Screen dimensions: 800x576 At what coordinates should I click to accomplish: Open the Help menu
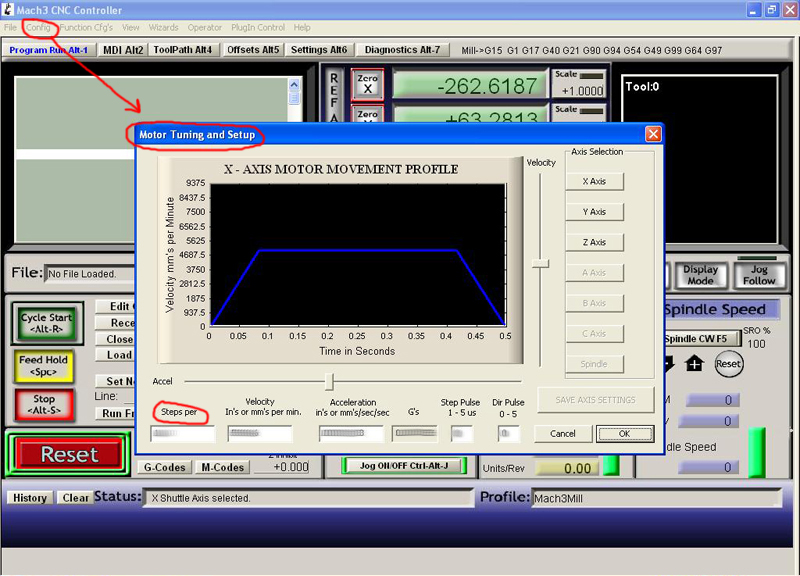coord(302,28)
